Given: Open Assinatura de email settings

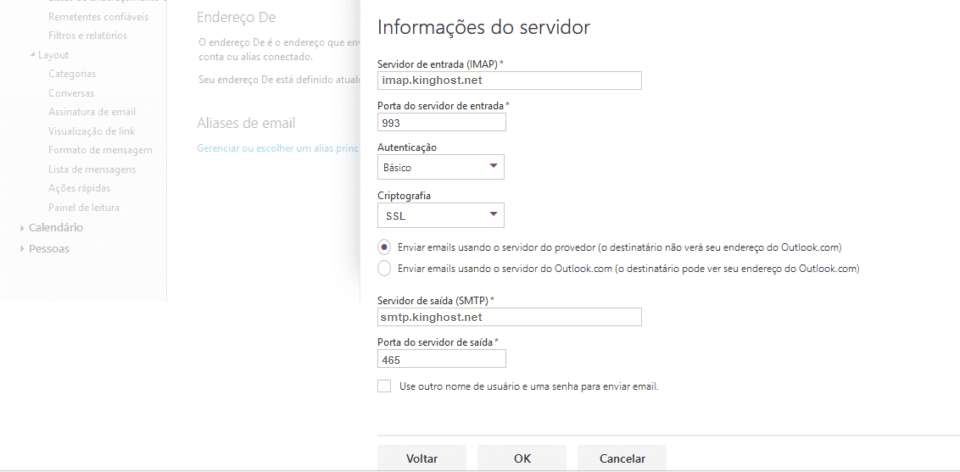Looking at the screenshot, I should tap(92, 111).
